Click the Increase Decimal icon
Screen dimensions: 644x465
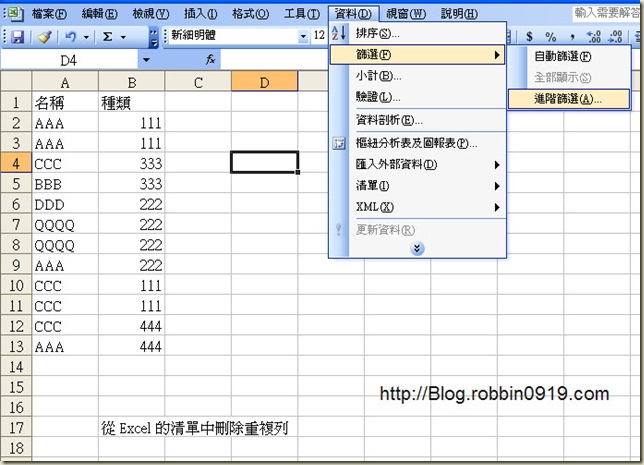593,37
